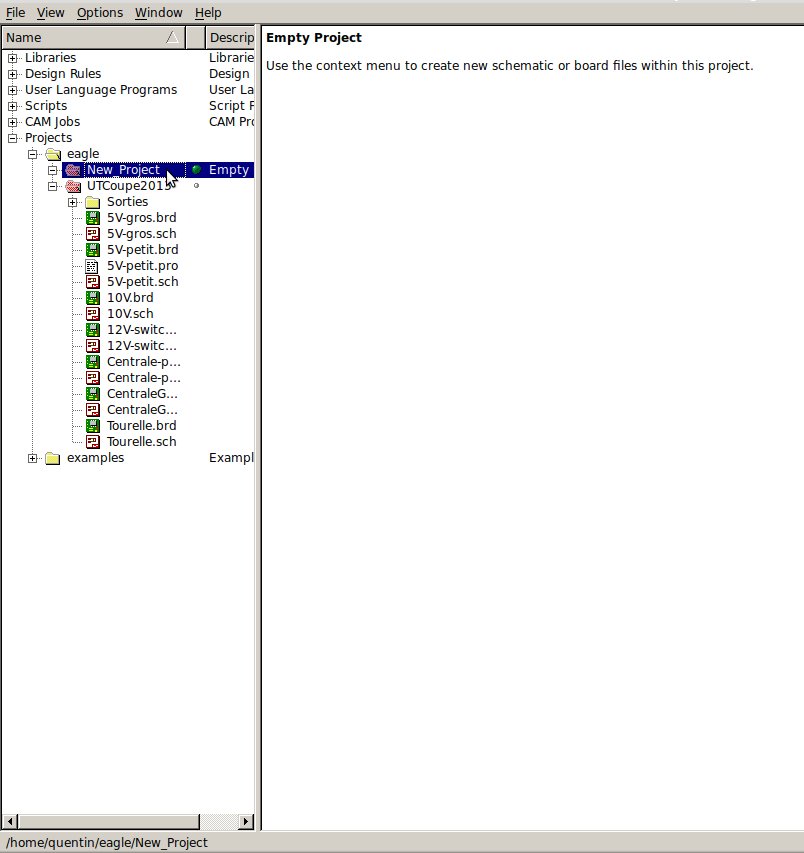Click the New_Project folder icon
Viewport: 804px width, 853px height.
73,170
